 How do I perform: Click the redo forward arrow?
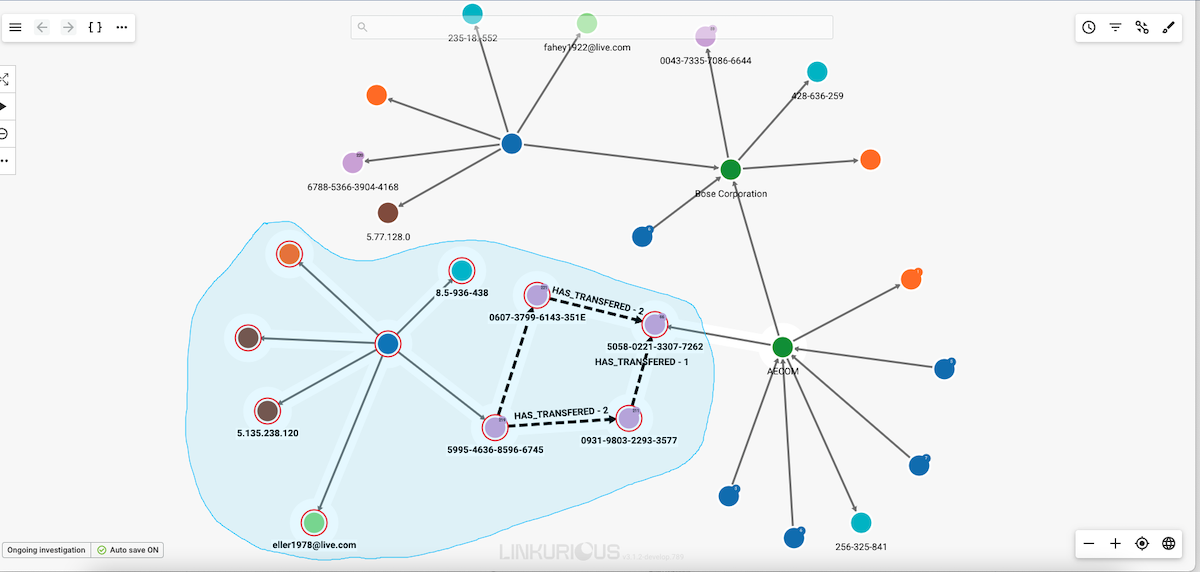pos(68,27)
